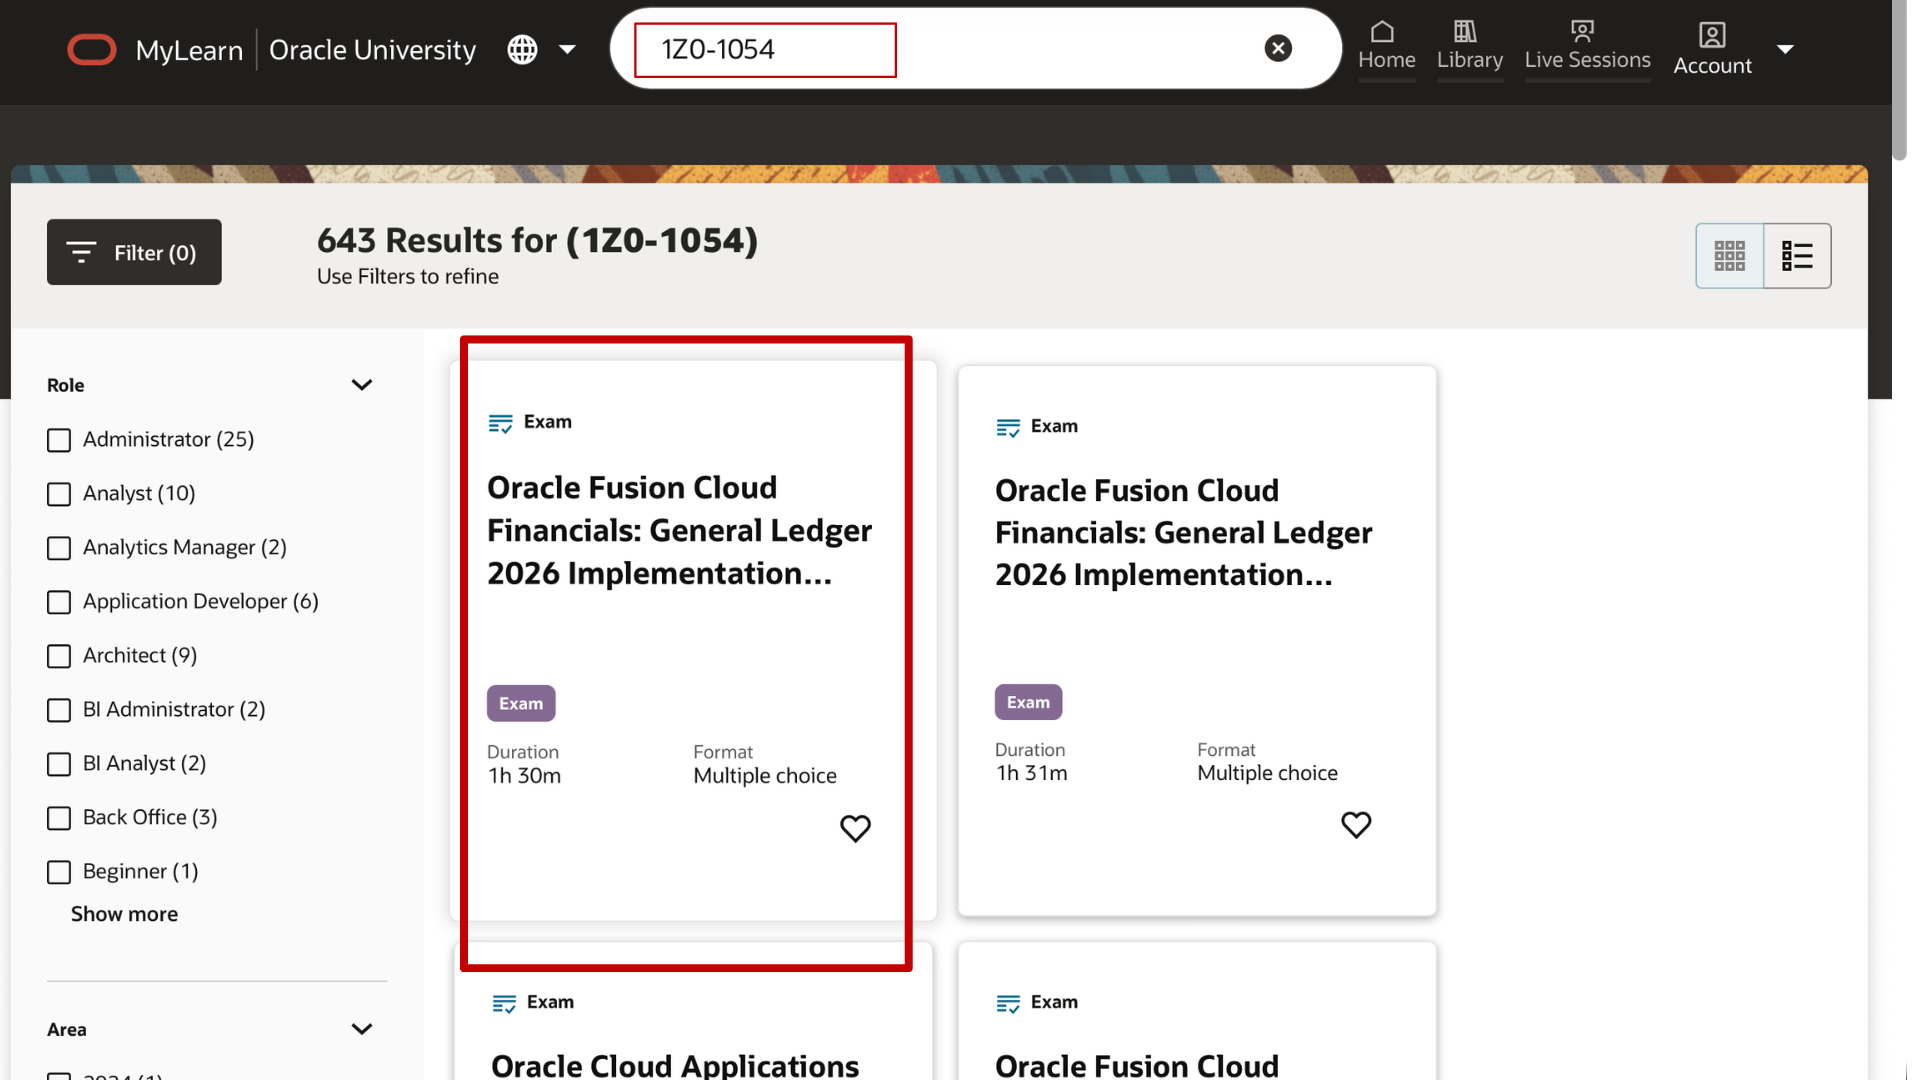Screen dimensions: 1920x1080
Task: Click Show more under Role filters
Action: (x=124, y=913)
